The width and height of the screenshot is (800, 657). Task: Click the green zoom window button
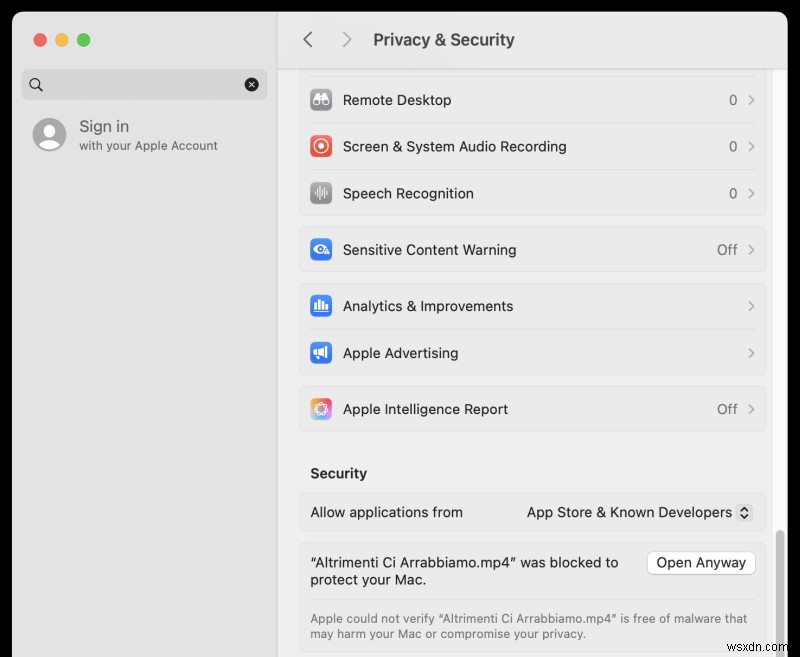[84, 40]
